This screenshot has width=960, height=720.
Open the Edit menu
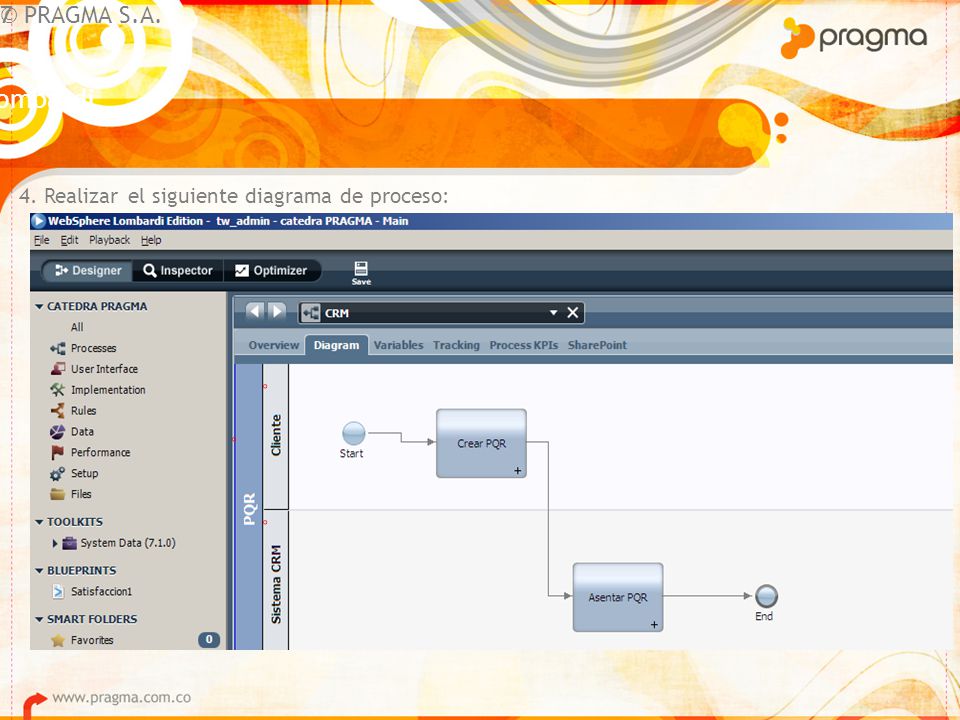pos(69,240)
